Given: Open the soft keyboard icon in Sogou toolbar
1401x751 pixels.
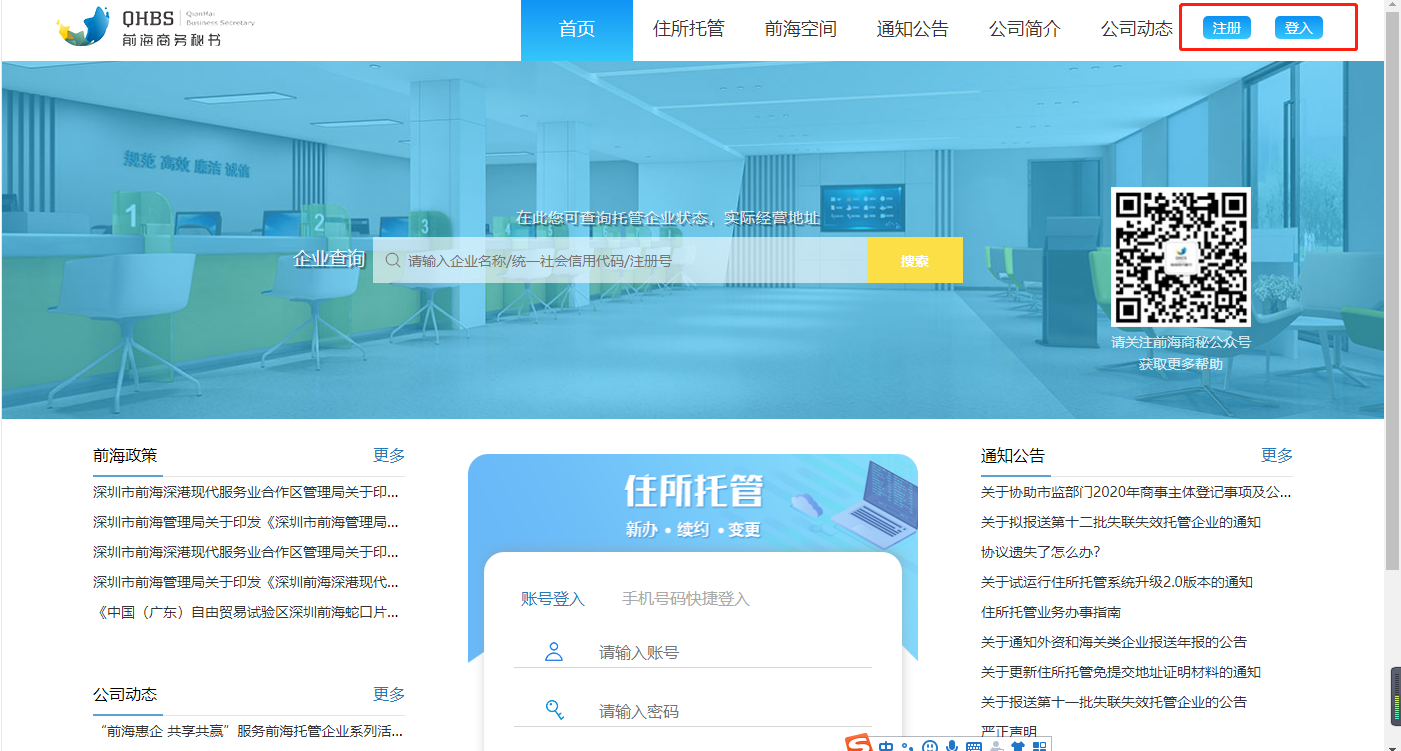Looking at the screenshot, I should (x=974, y=746).
